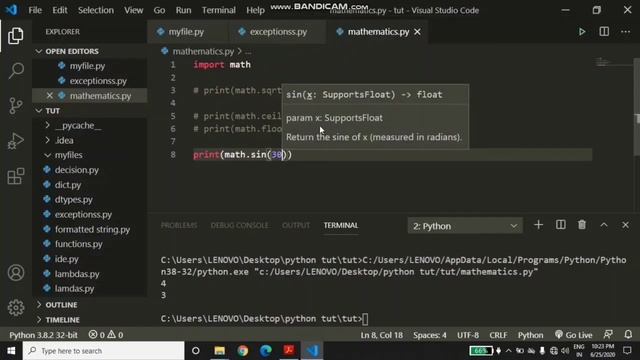640x360 pixels.
Task: Close the terminal panel
Action: 625,225
